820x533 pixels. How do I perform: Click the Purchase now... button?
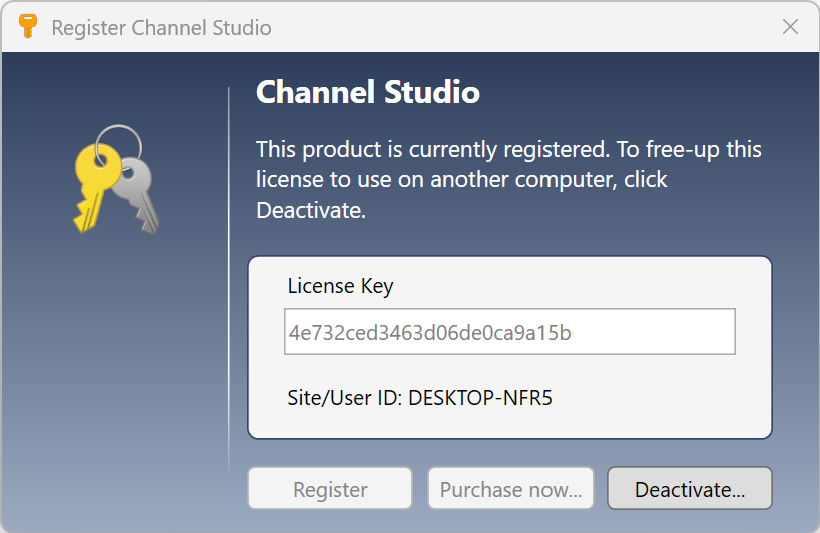[x=511, y=489]
